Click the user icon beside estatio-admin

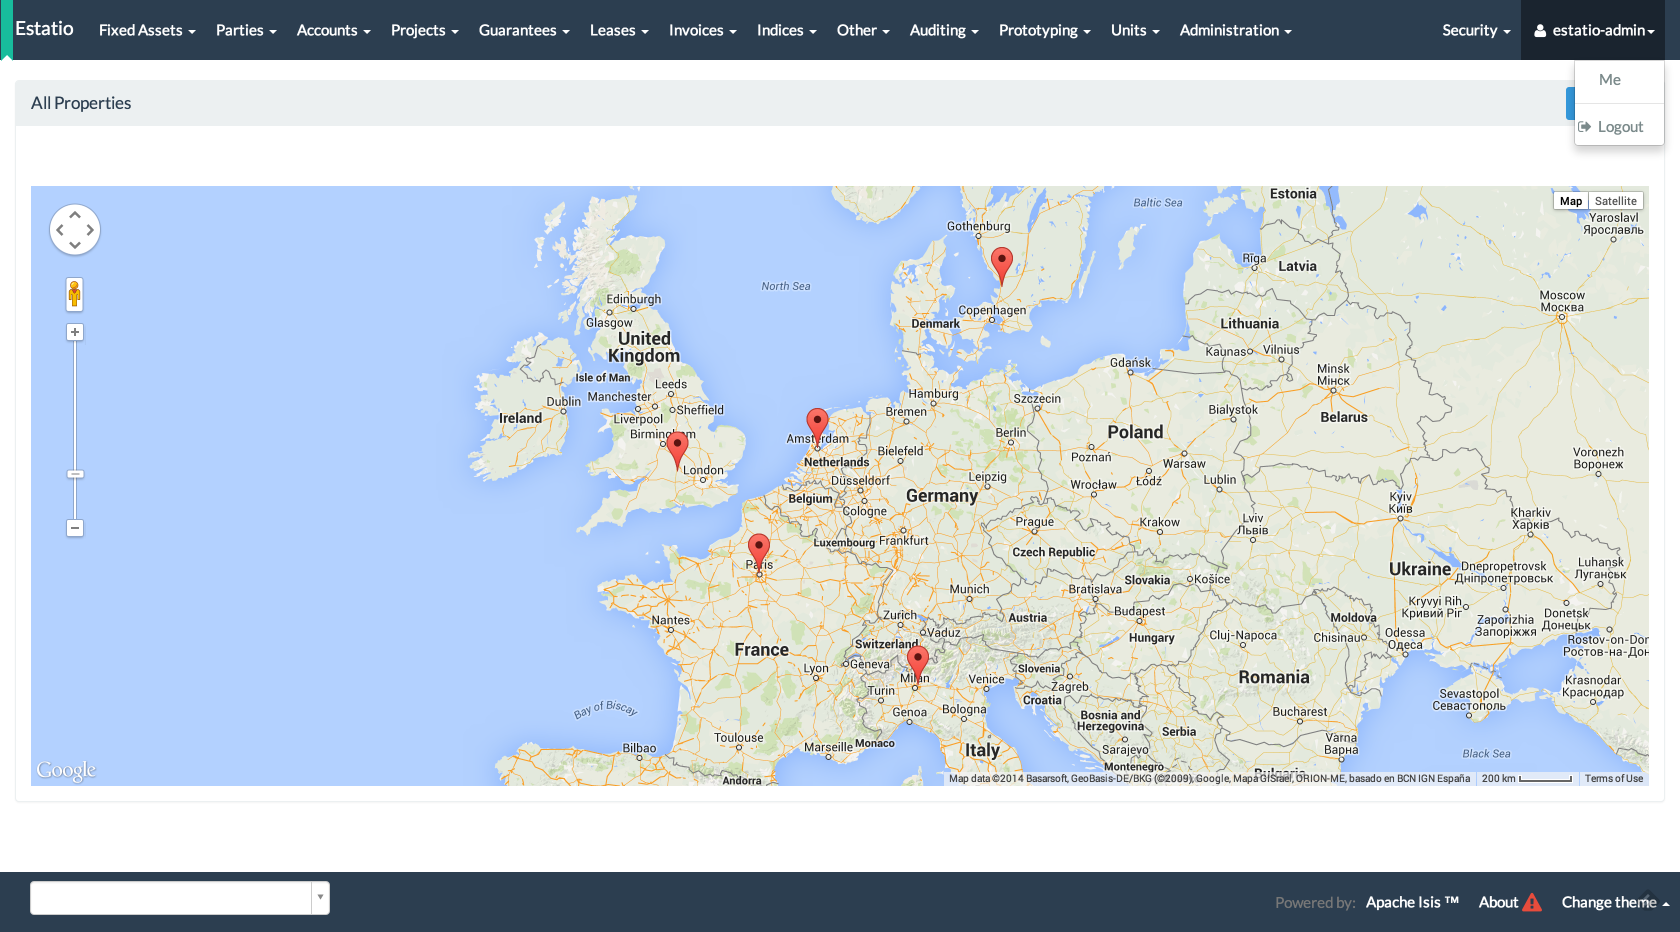point(1540,31)
